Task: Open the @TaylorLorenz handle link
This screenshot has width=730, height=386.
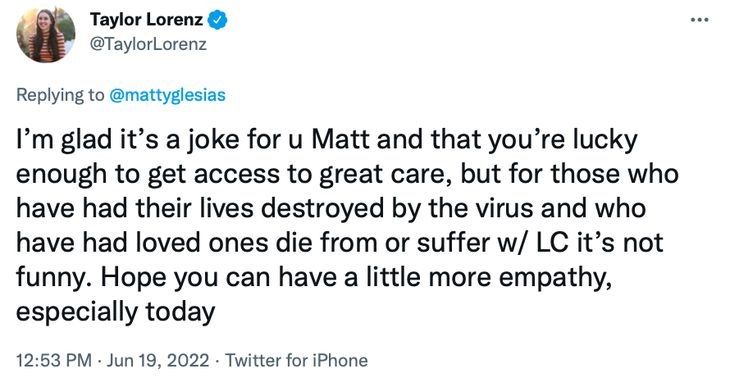Action: [x=148, y=44]
